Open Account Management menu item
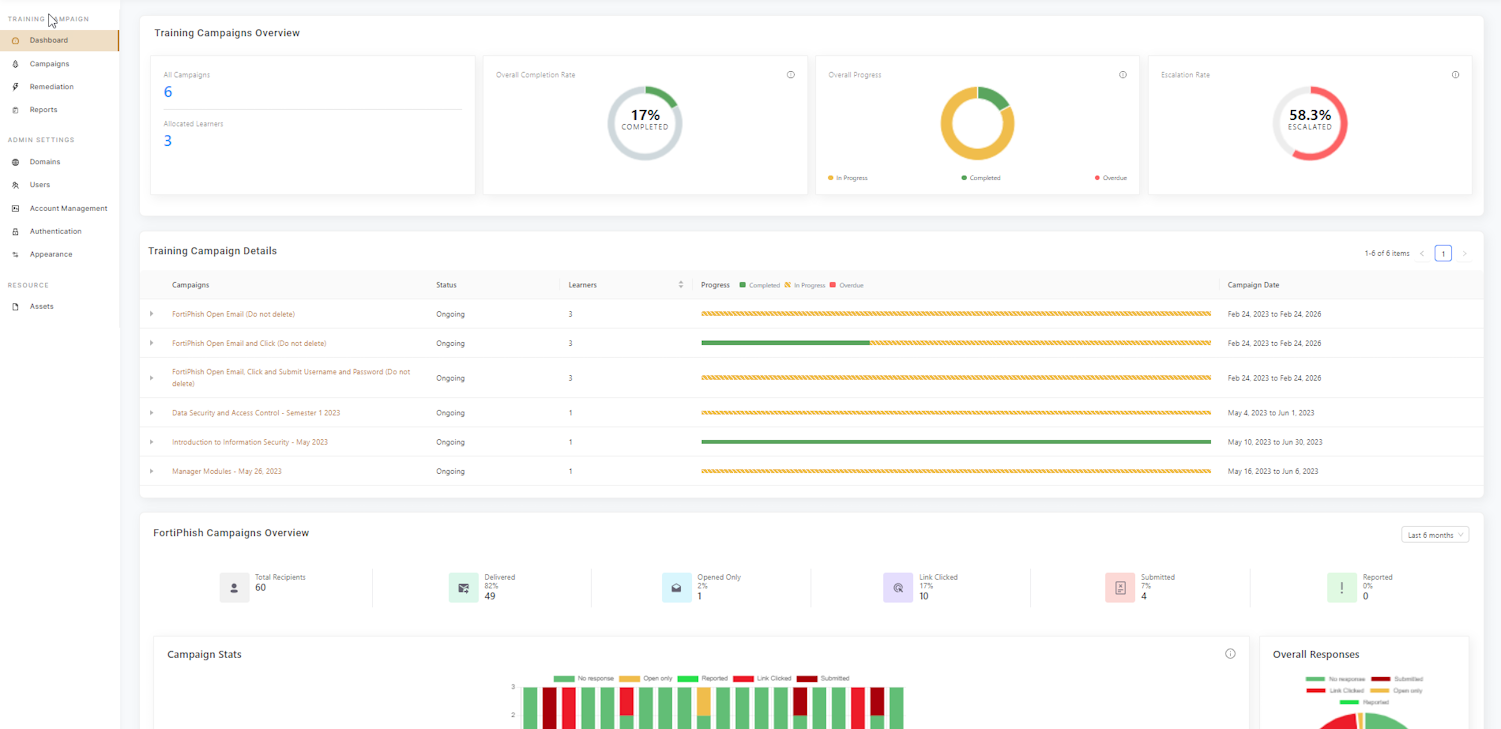 pos(68,208)
